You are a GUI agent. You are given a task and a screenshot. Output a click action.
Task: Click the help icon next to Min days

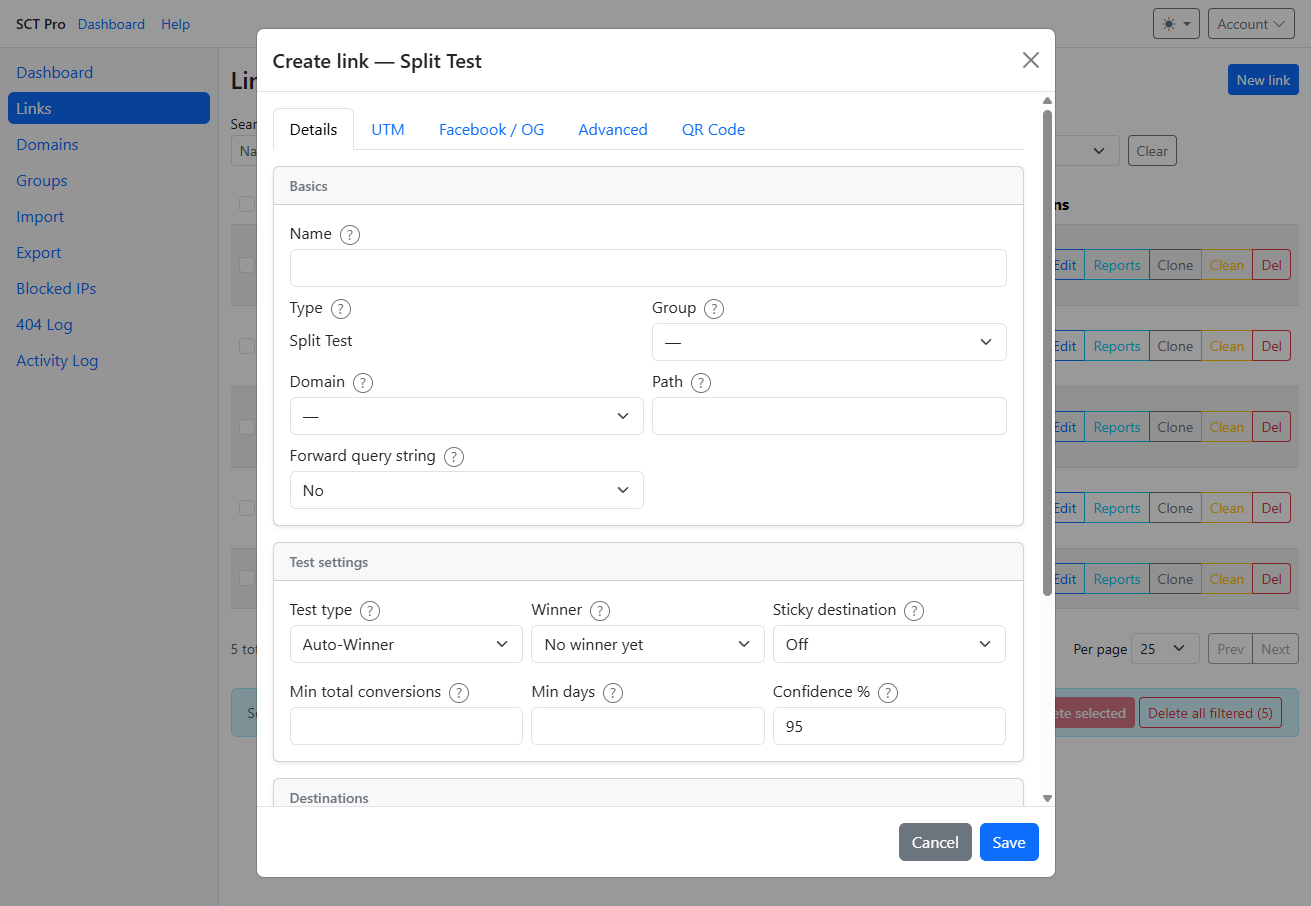613,693
